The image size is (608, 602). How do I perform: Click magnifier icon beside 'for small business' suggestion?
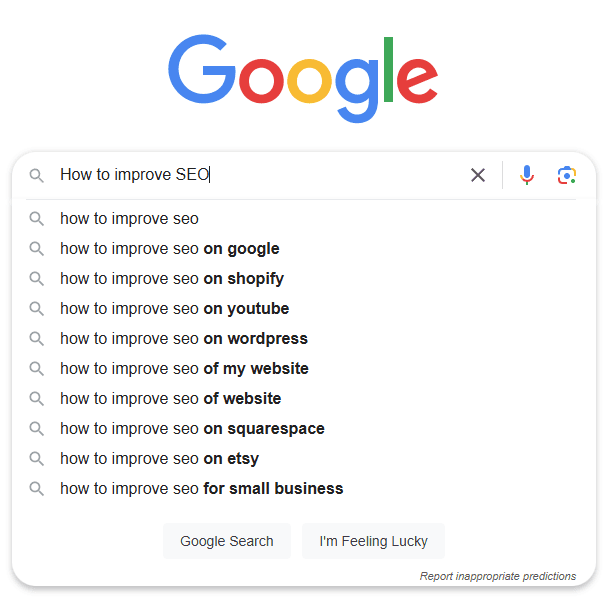37,489
